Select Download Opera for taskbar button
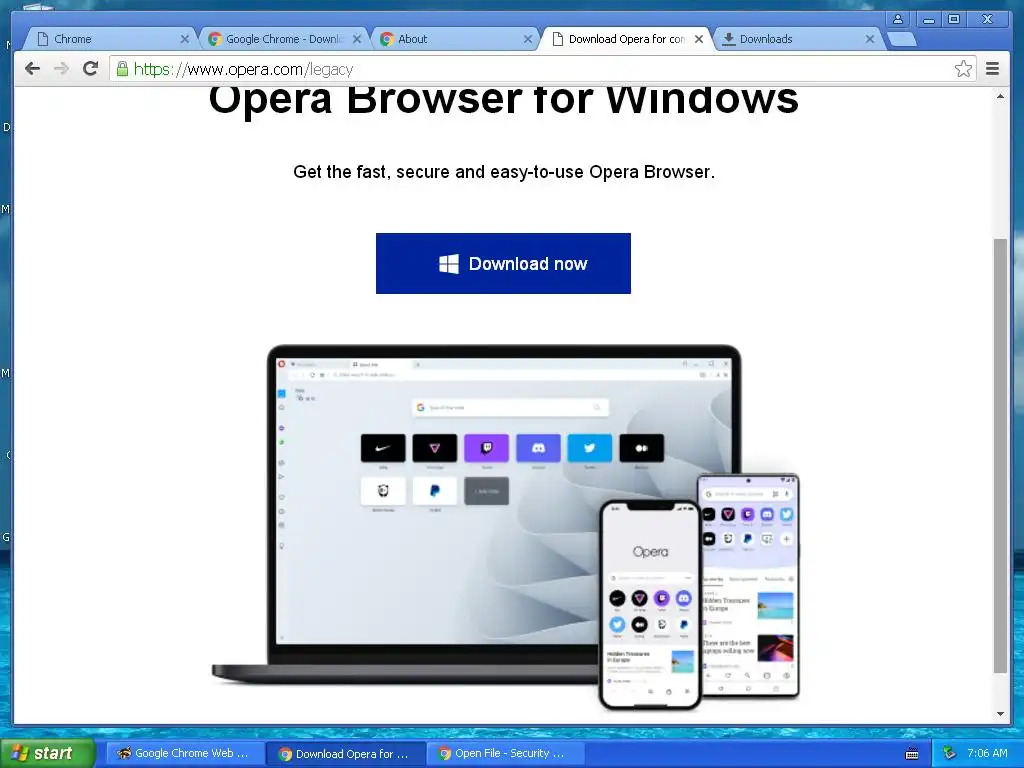Viewport: 1024px width, 768px height. click(x=346, y=753)
